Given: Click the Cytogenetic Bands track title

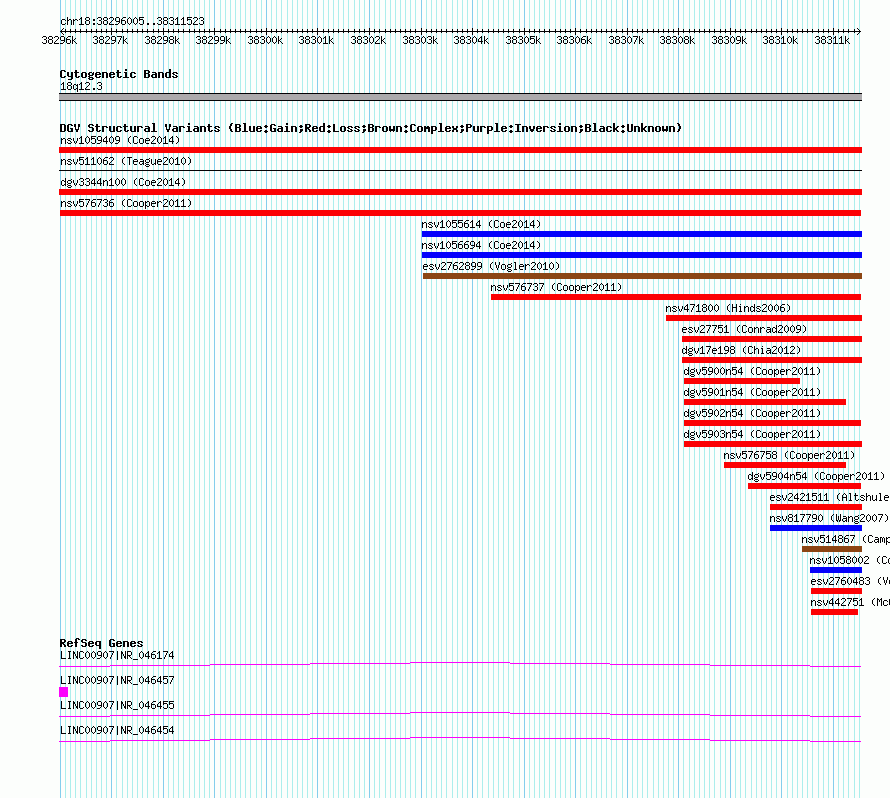Looking at the screenshot, I should point(119,74).
